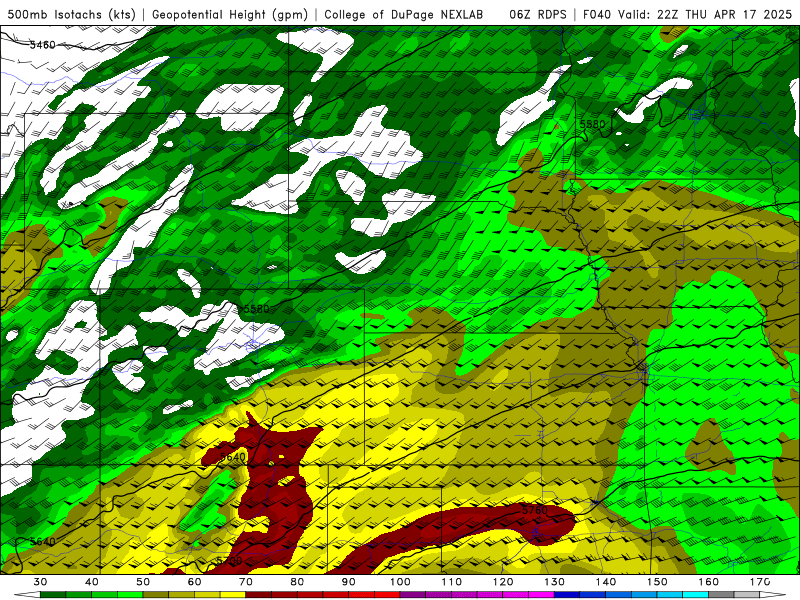
Task: Click the 80 kts color scale number
Action: pyautogui.click(x=297, y=582)
